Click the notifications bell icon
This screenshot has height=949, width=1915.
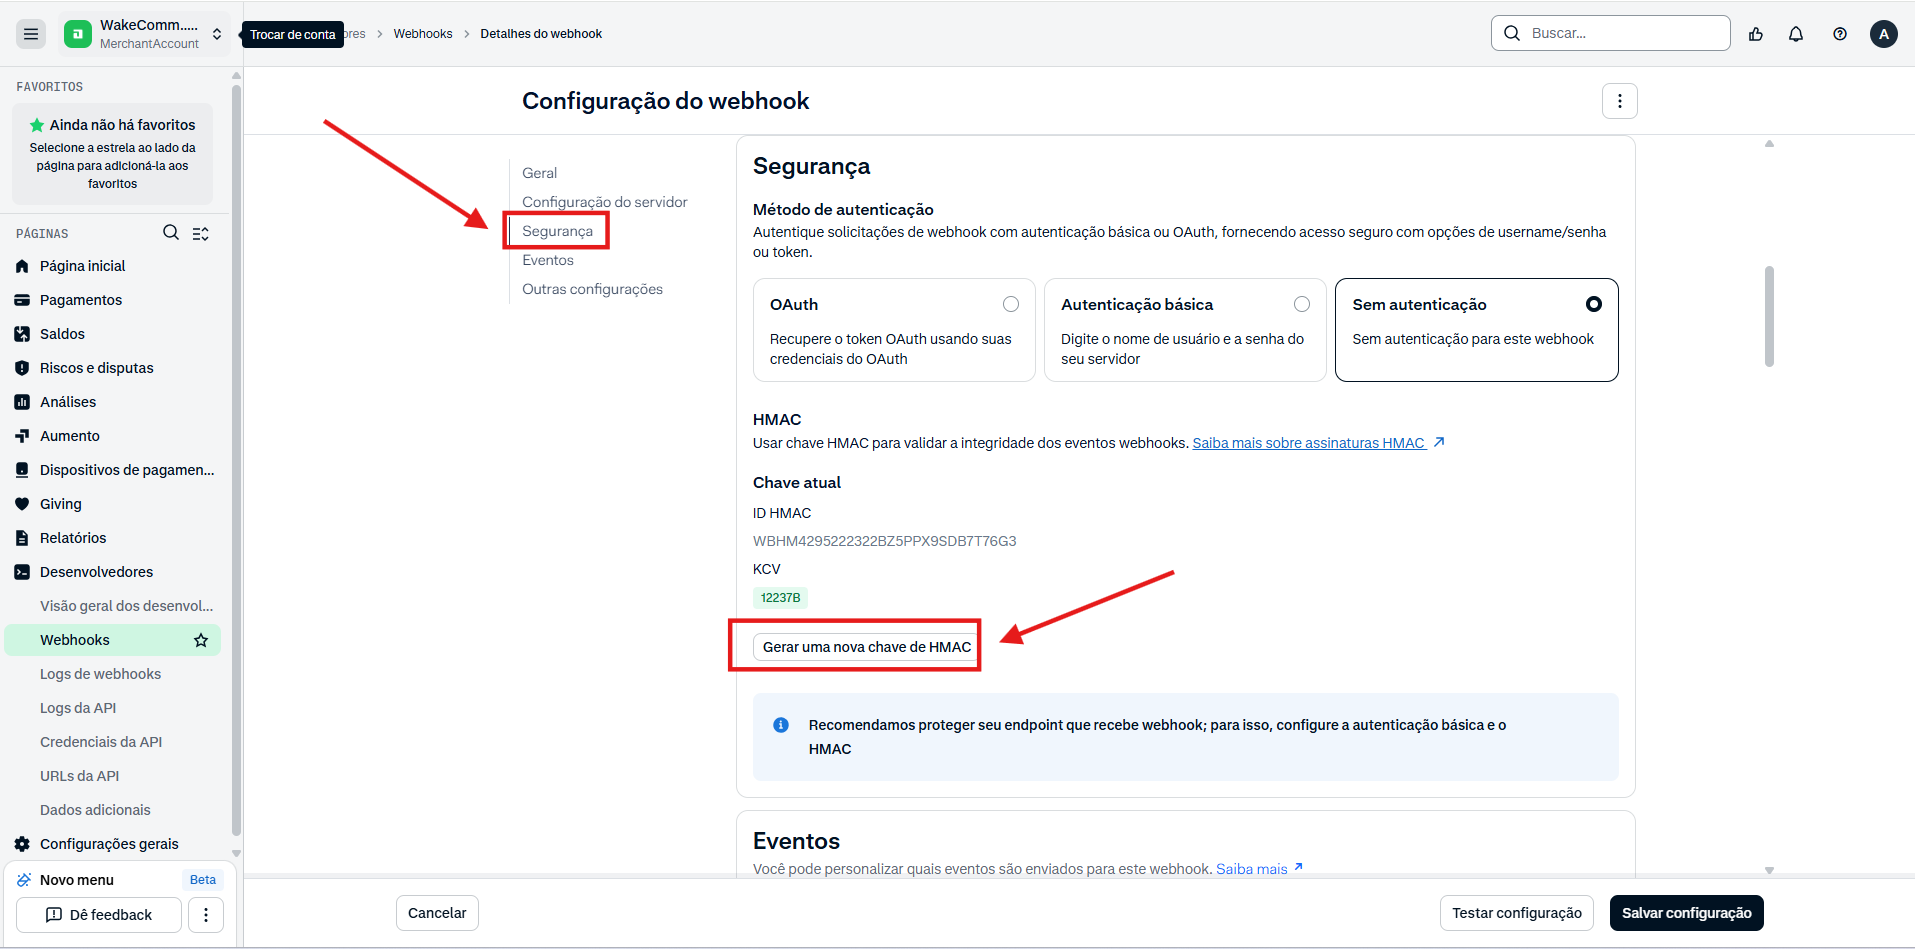pyautogui.click(x=1796, y=34)
